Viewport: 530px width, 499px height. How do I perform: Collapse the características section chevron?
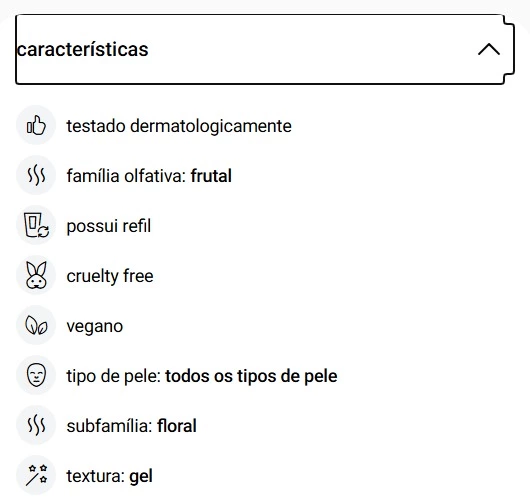pos(489,49)
